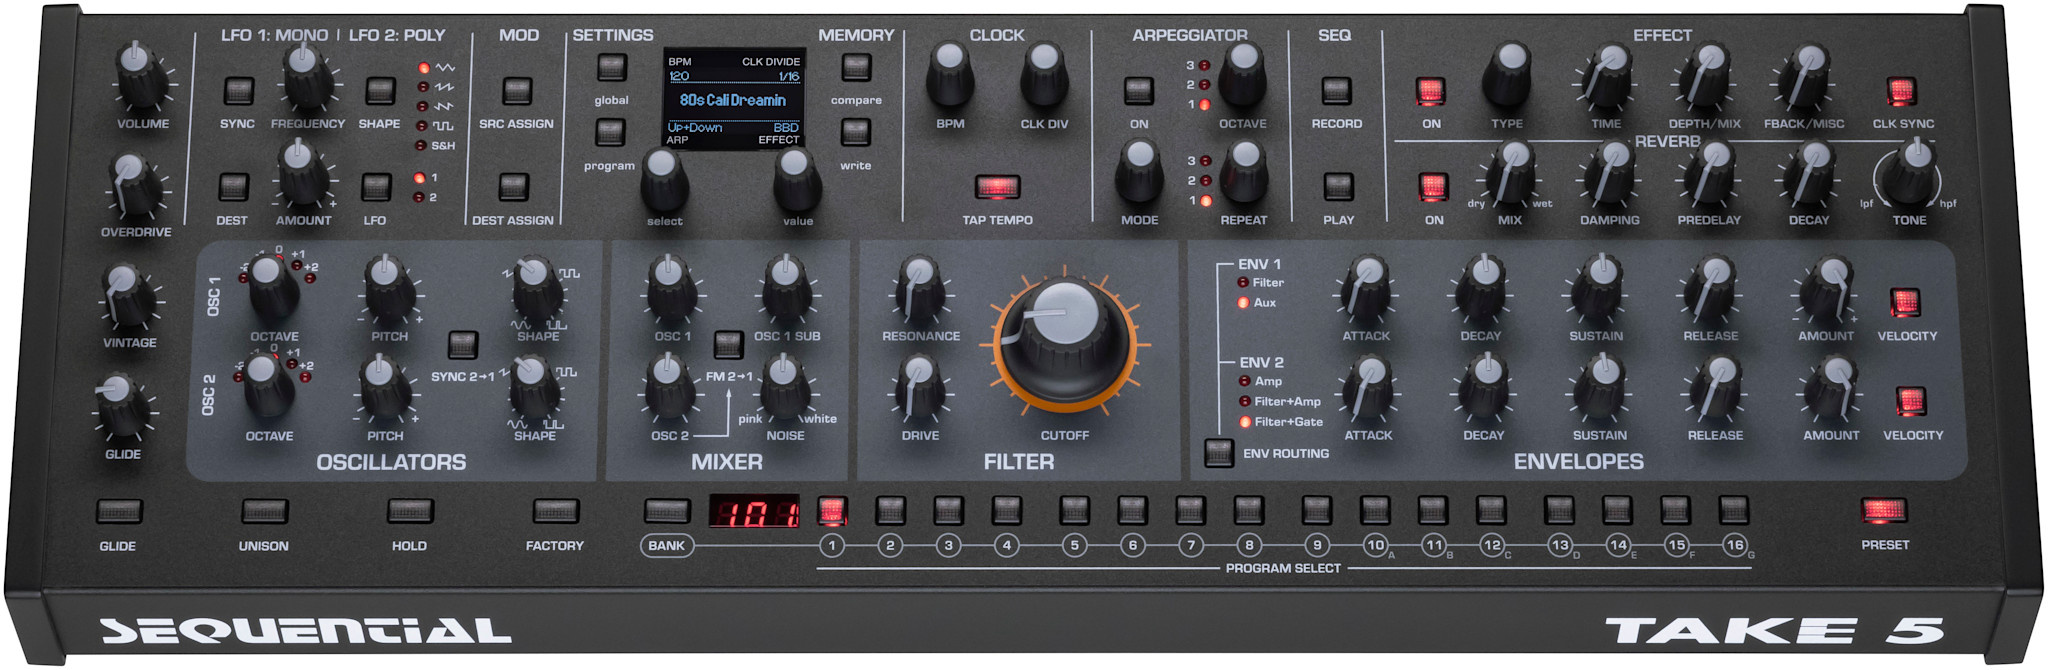
Task: Toggle the arpeggiator ON button
Action: (x=1138, y=90)
